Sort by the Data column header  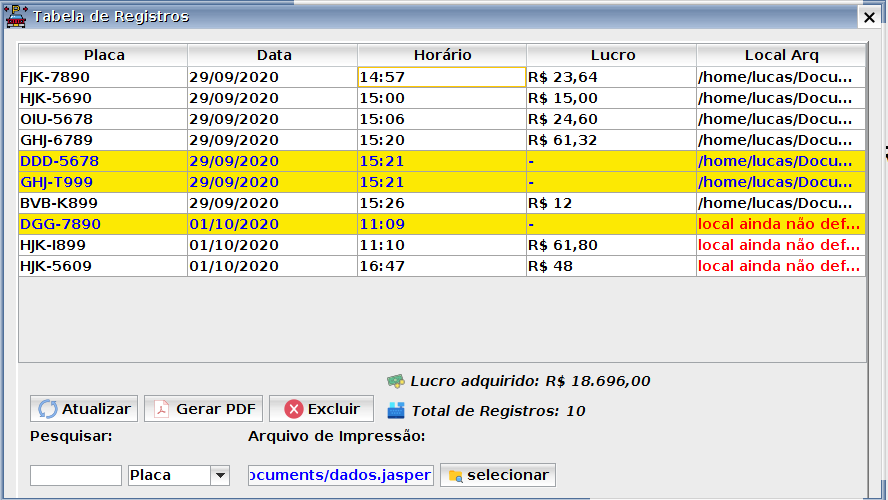273,55
